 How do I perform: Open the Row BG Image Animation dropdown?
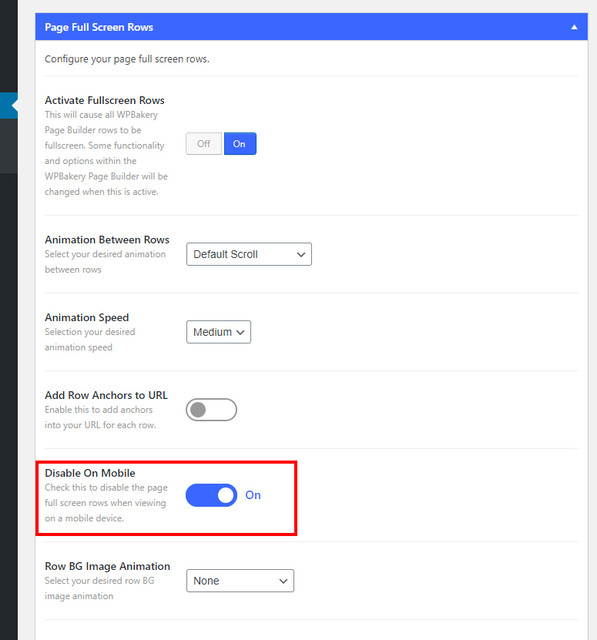tap(240, 581)
